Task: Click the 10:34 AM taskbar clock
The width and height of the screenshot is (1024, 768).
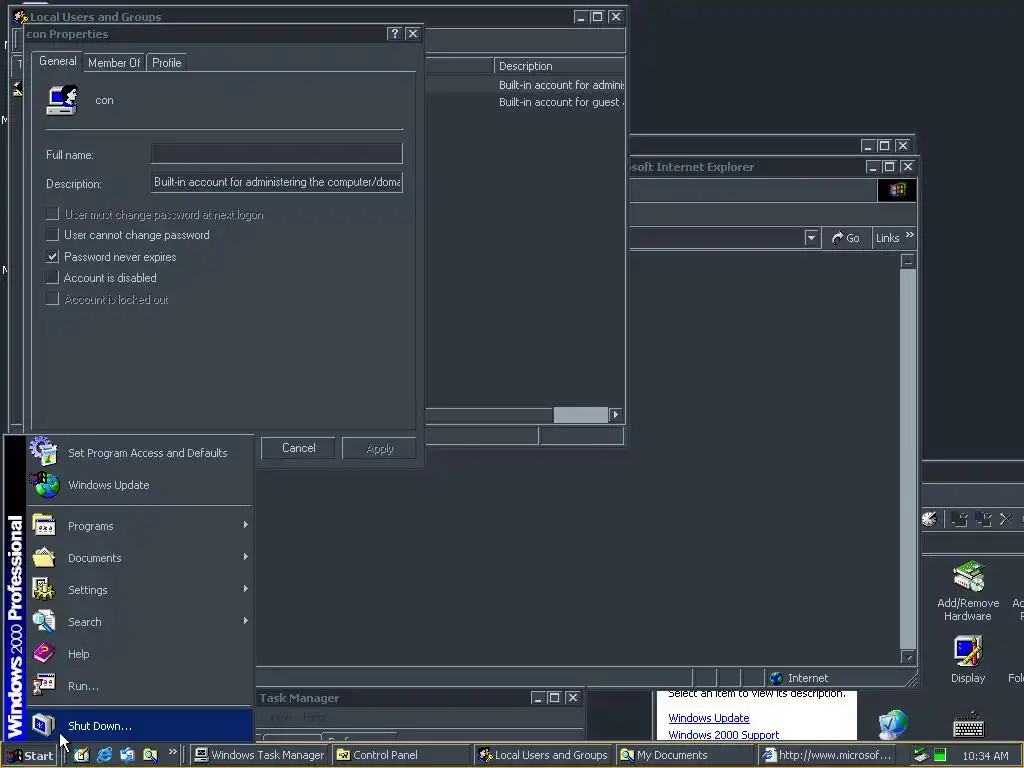Action: pos(985,756)
